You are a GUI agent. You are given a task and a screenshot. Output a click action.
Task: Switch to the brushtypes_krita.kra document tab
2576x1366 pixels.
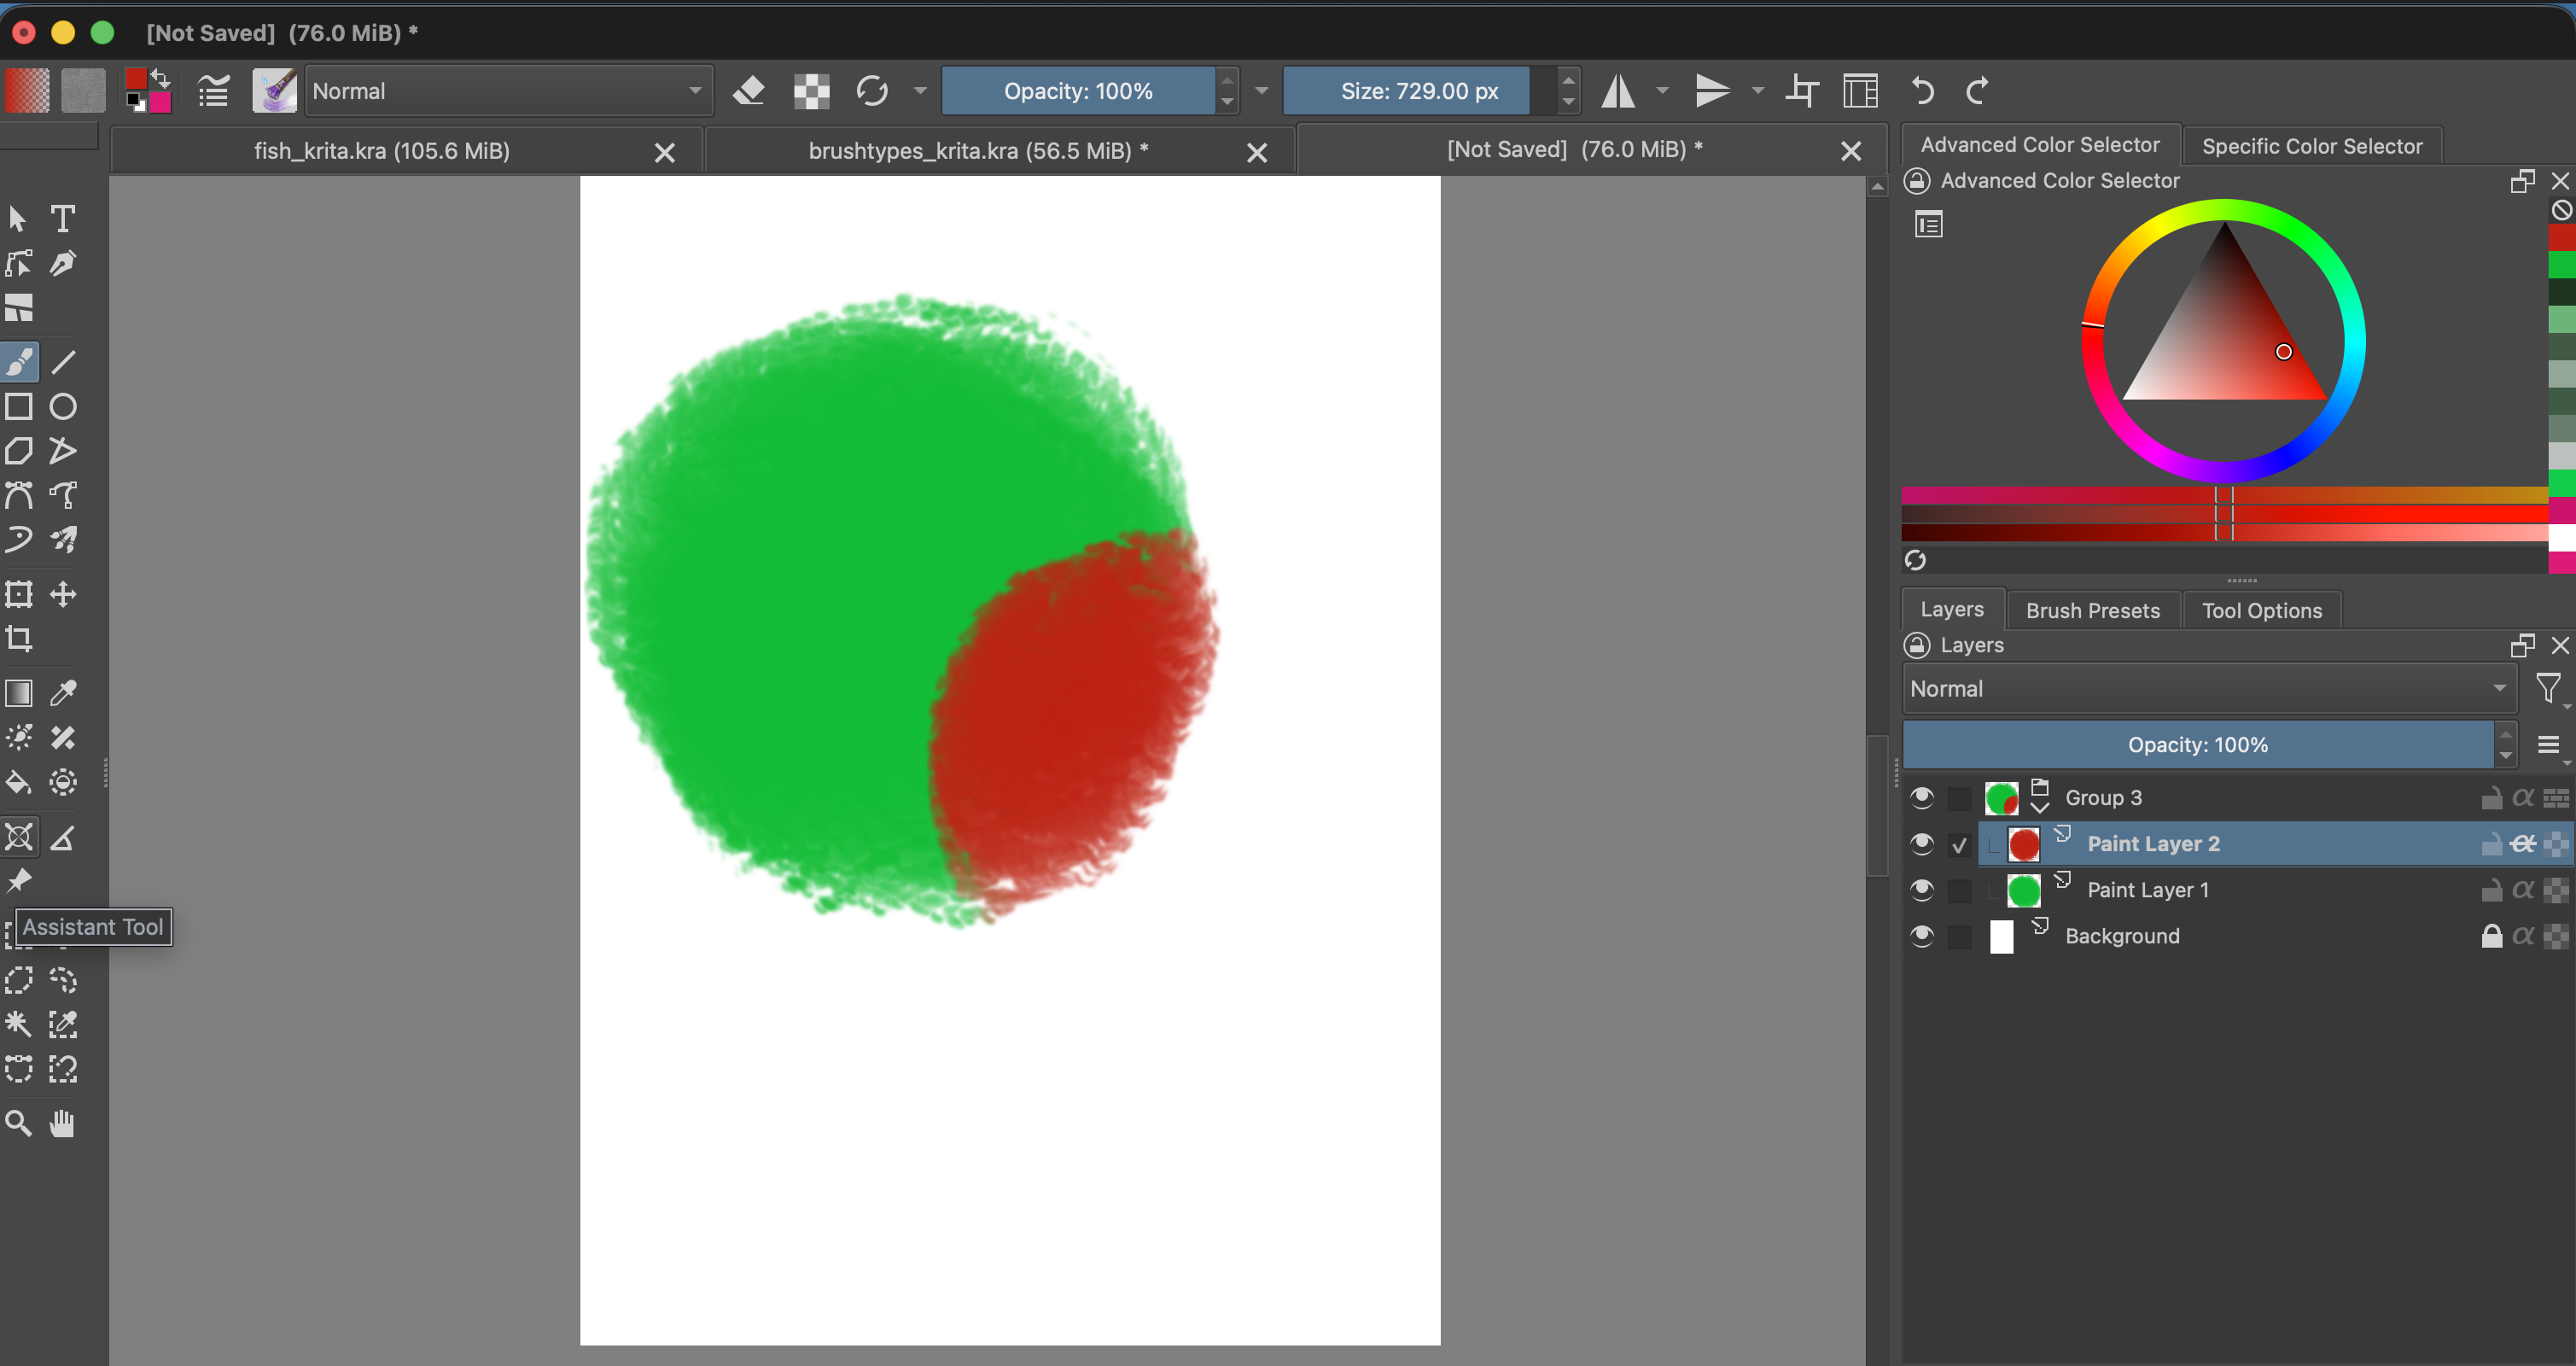click(x=978, y=150)
